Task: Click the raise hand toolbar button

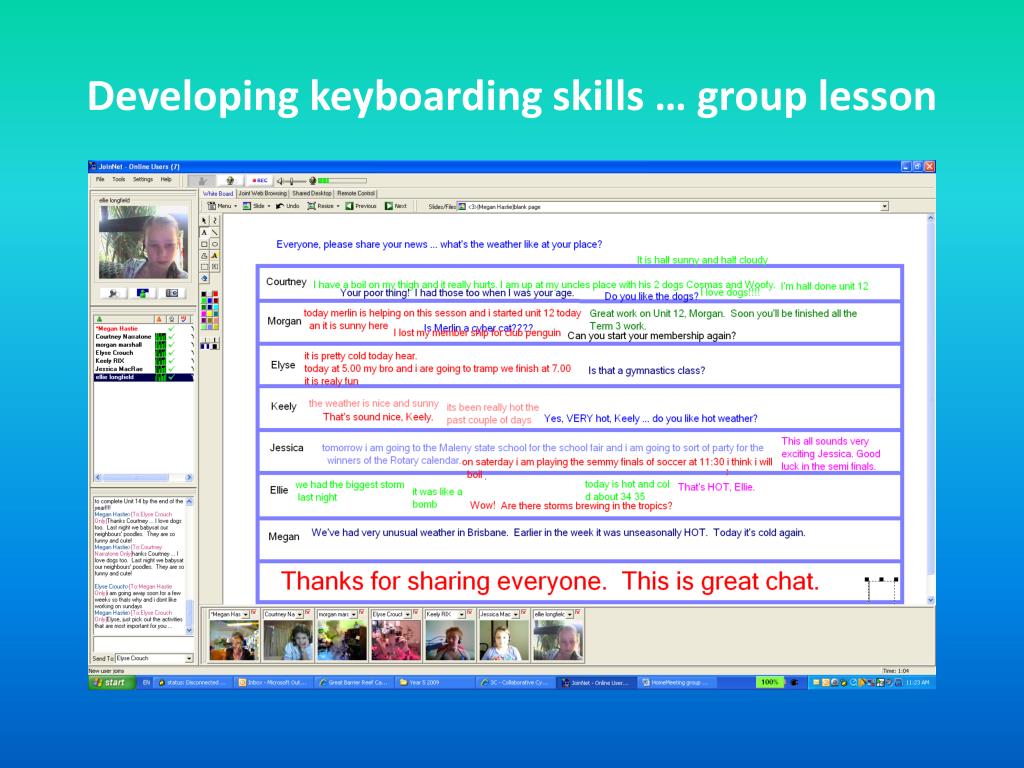Action: click(202, 181)
